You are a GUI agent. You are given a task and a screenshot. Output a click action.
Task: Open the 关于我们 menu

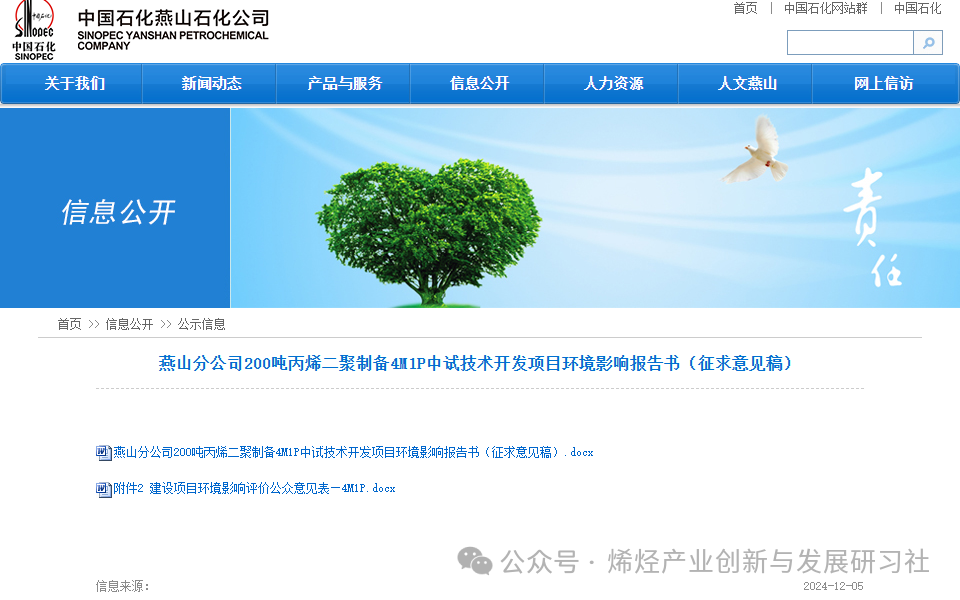[x=74, y=83]
